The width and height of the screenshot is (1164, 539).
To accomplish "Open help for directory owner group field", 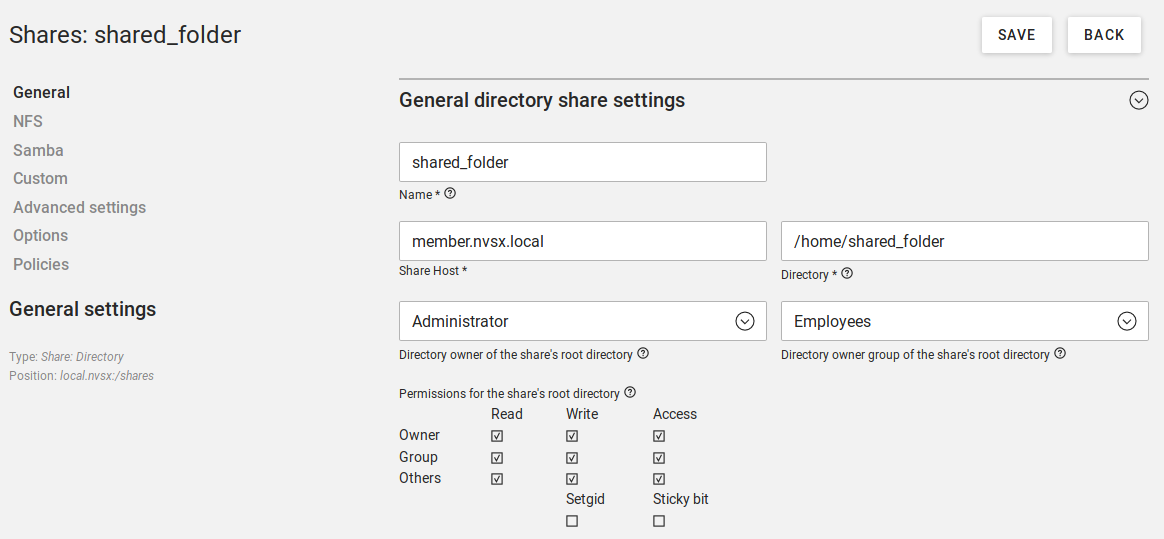I will coord(1060,353).
